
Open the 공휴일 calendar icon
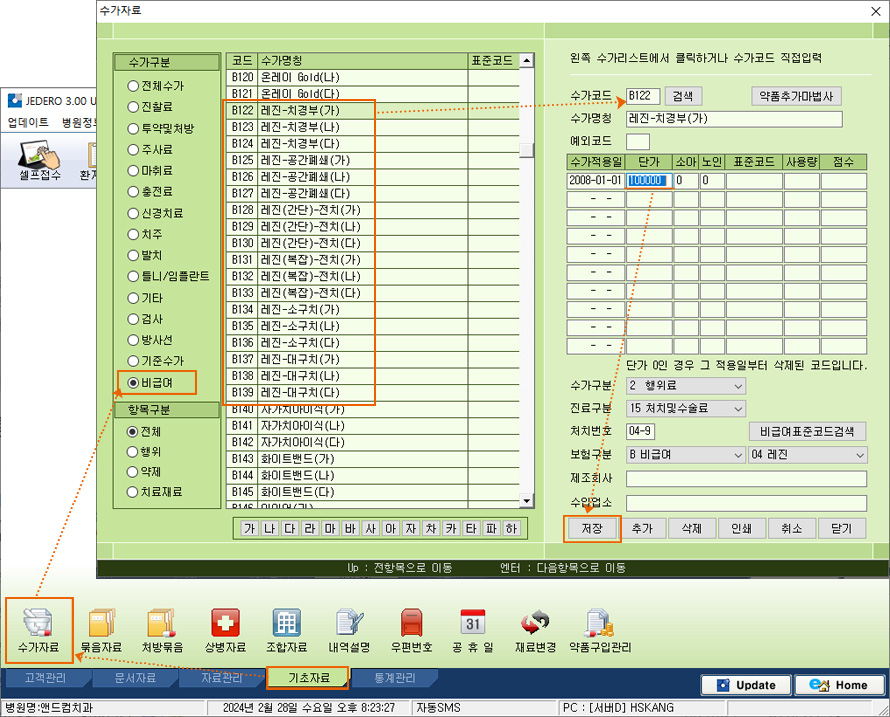(472, 623)
